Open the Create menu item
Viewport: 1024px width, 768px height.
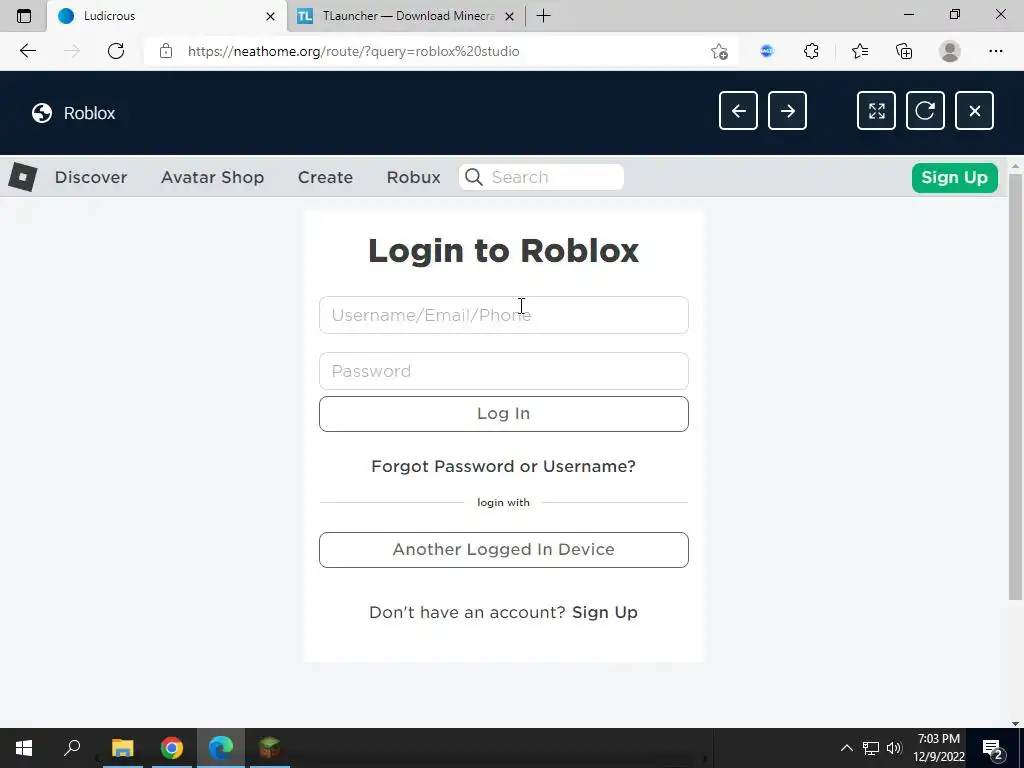point(325,177)
